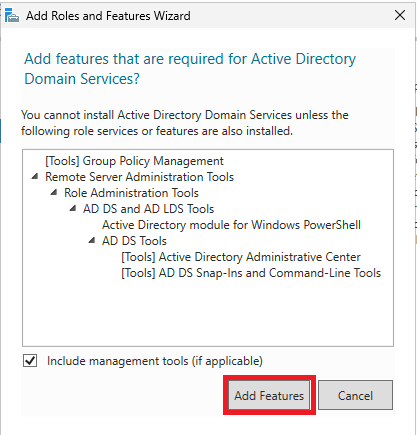The height and width of the screenshot is (435, 417).
Task: Cancel the add features dialog
Action: tap(355, 395)
